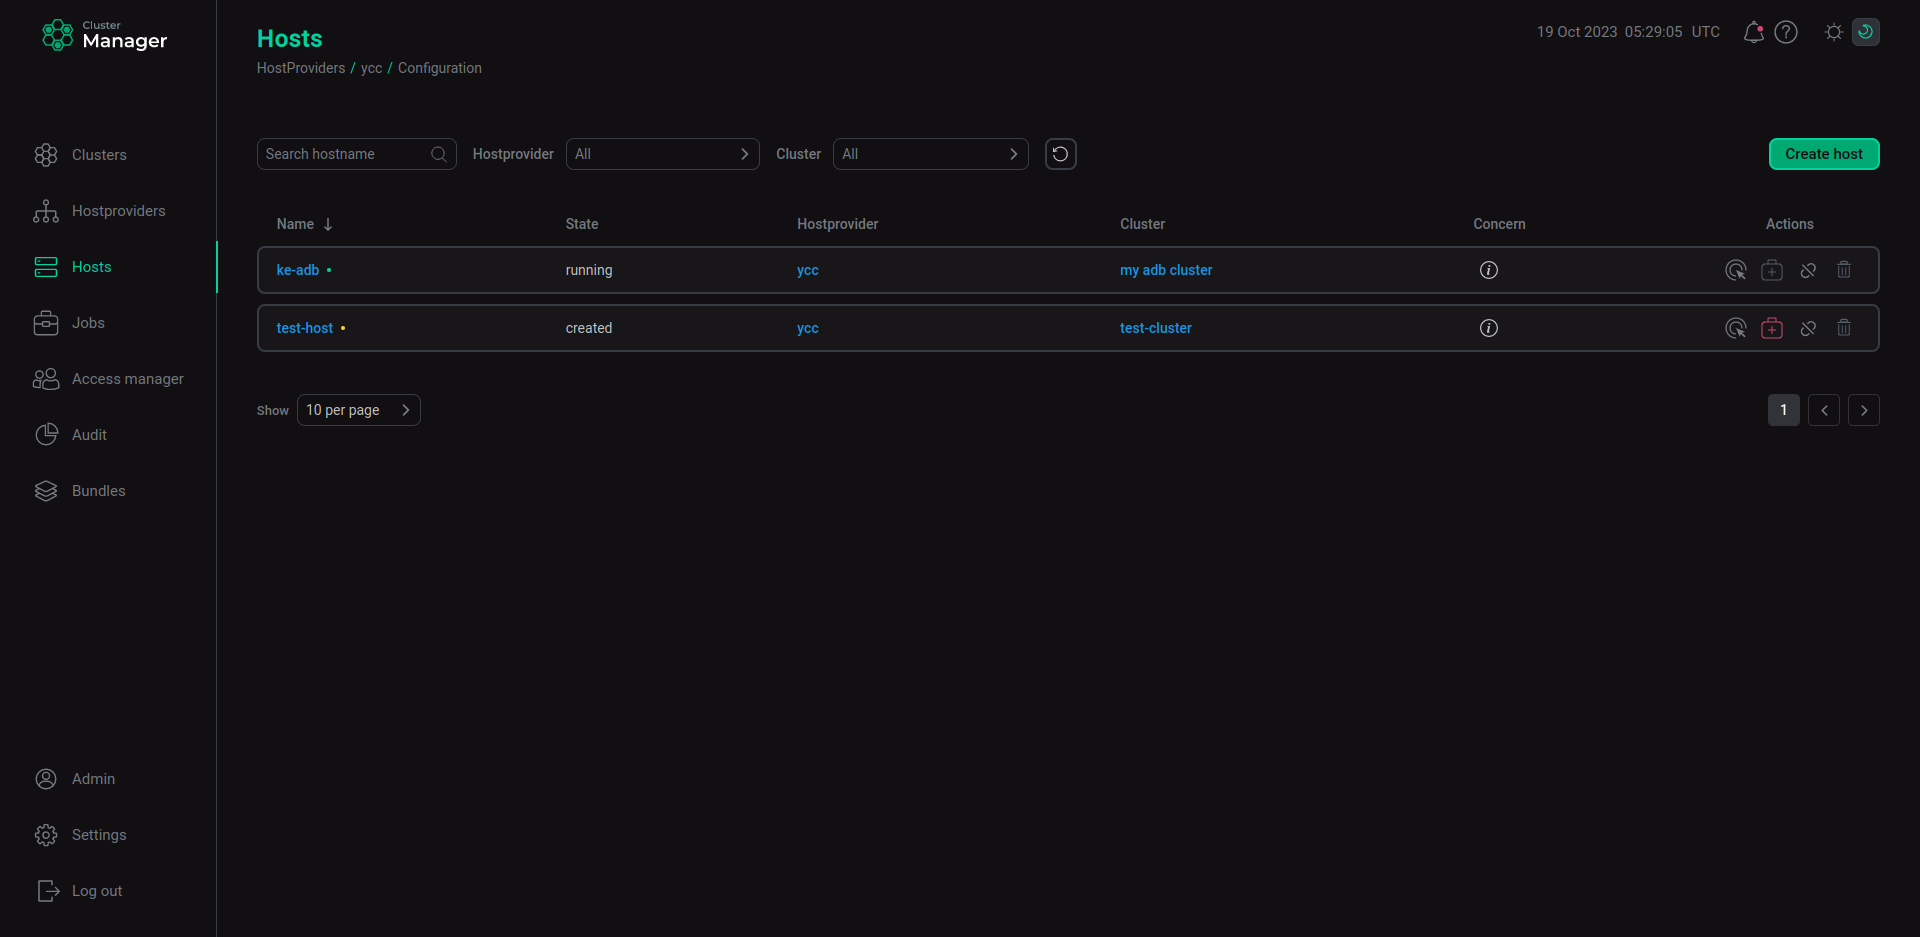Click the Jobs briefcase icon
The height and width of the screenshot is (937, 1920).
pos(46,323)
